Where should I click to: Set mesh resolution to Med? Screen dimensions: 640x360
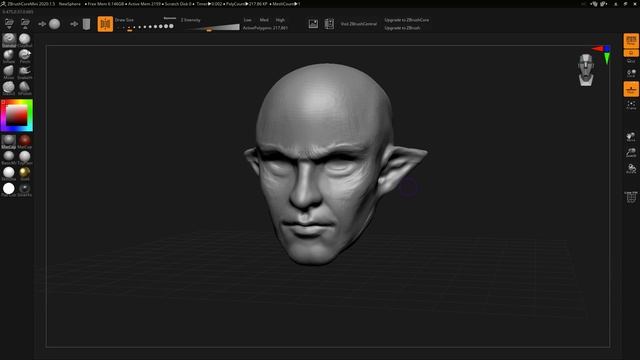(x=264, y=20)
